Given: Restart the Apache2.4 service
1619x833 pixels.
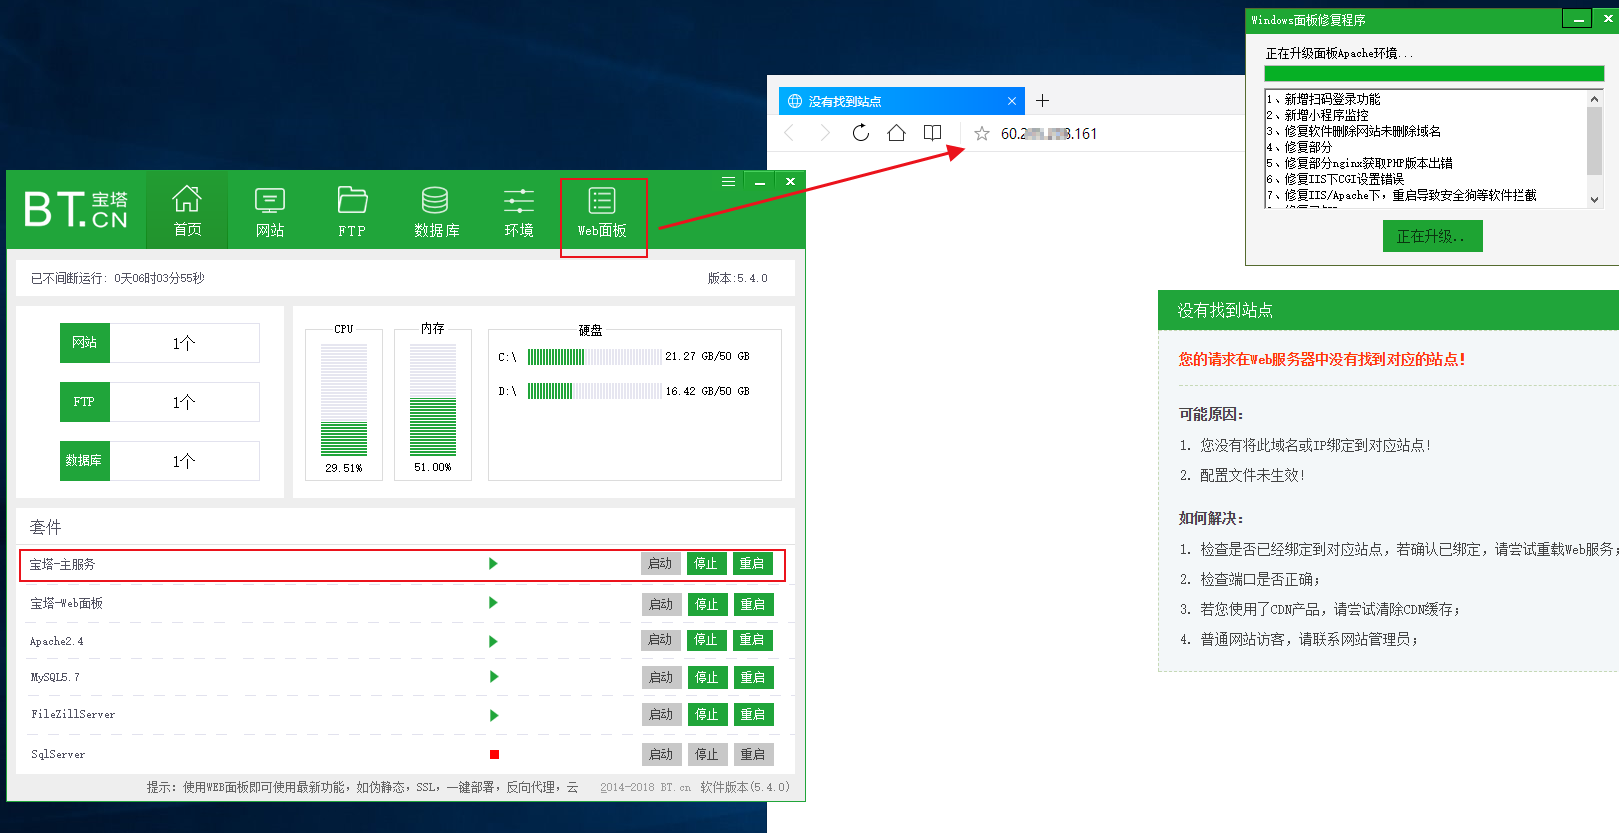Looking at the screenshot, I should (752, 640).
